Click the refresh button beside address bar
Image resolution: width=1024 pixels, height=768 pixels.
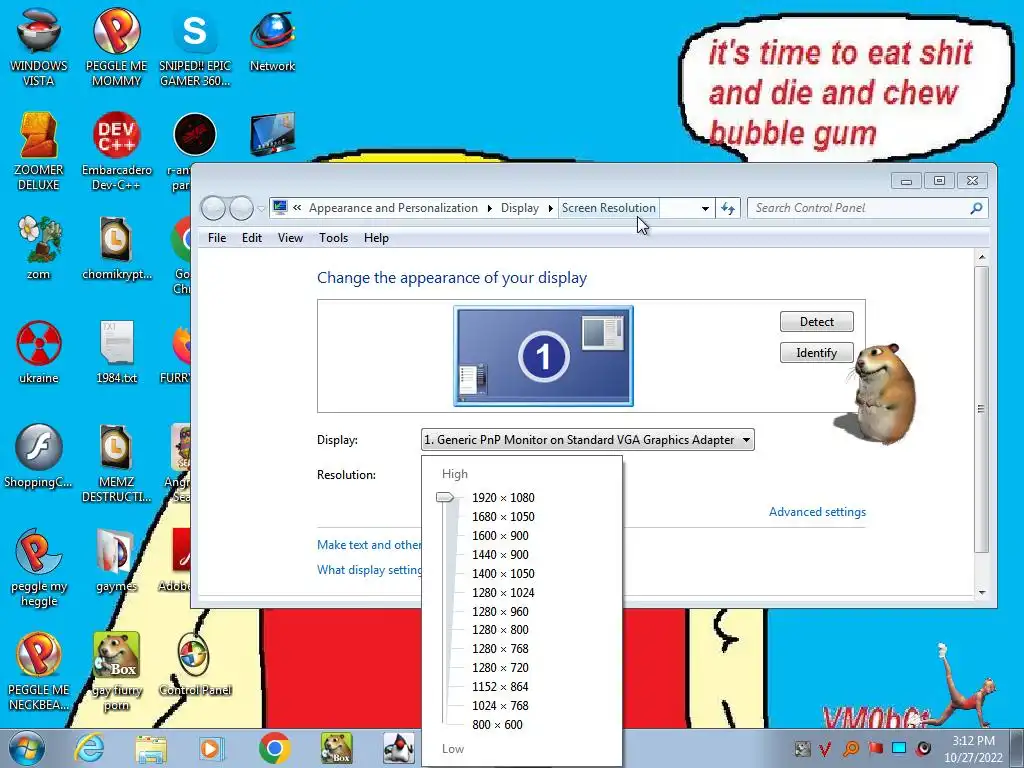pyautogui.click(x=728, y=208)
